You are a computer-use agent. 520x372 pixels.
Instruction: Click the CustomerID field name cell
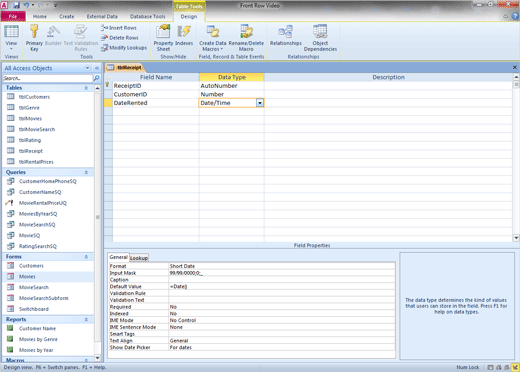point(156,94)
